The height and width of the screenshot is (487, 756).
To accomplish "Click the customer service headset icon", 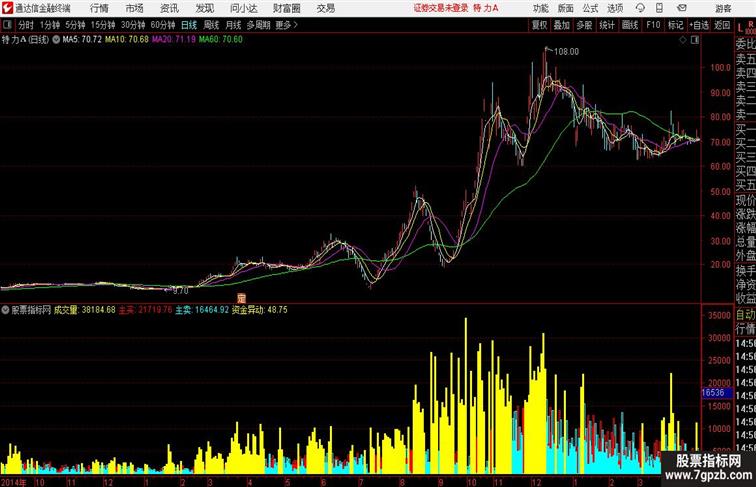I will (x=640, y=8).
